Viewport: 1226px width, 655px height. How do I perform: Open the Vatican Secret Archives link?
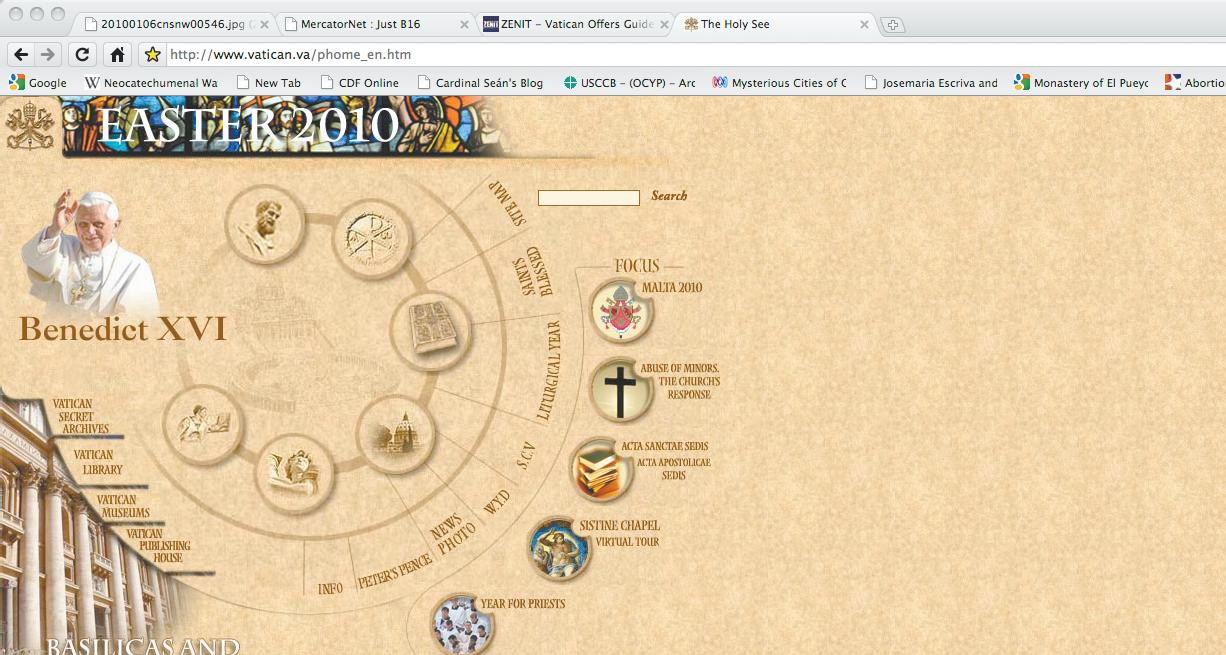click(x=82, y=417)
